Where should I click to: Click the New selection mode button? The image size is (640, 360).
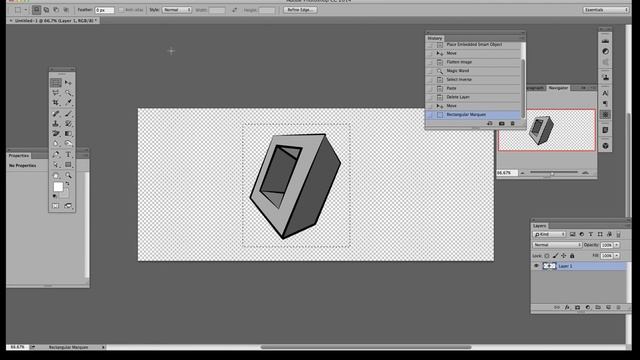(x=36, y=10)
